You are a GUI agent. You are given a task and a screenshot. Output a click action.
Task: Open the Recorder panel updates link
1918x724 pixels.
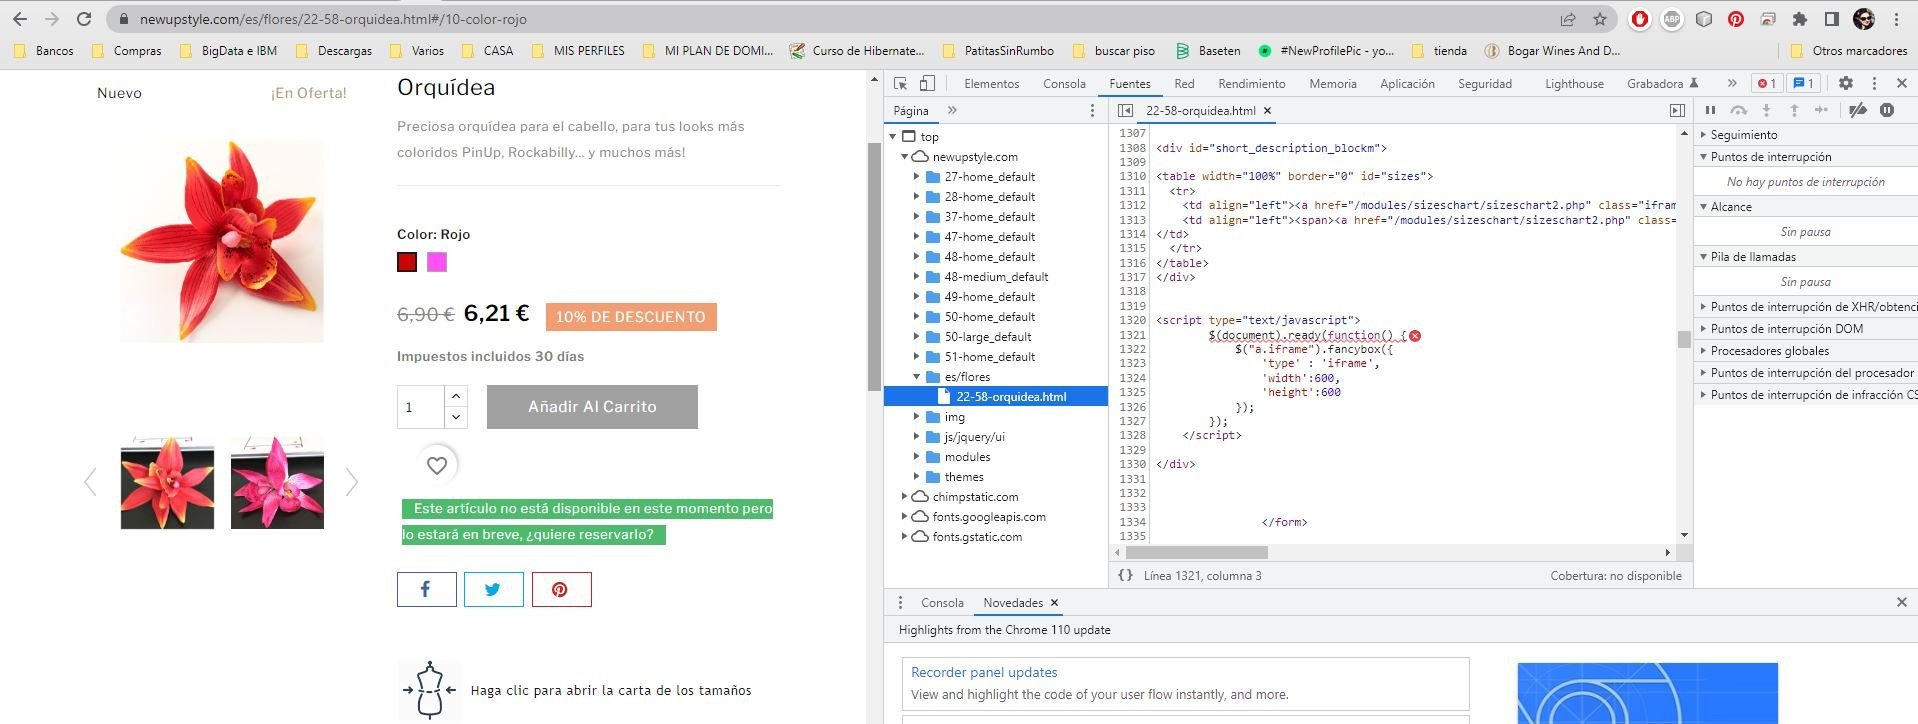(x=983, y=673)
